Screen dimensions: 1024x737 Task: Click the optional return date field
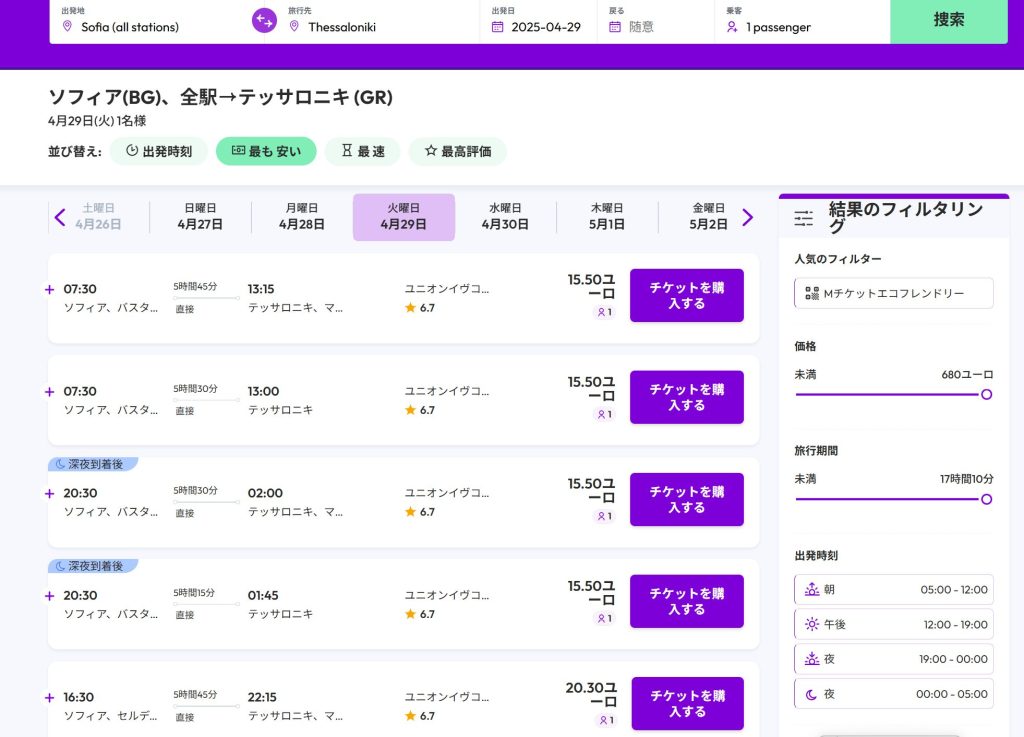coord(656,22)
